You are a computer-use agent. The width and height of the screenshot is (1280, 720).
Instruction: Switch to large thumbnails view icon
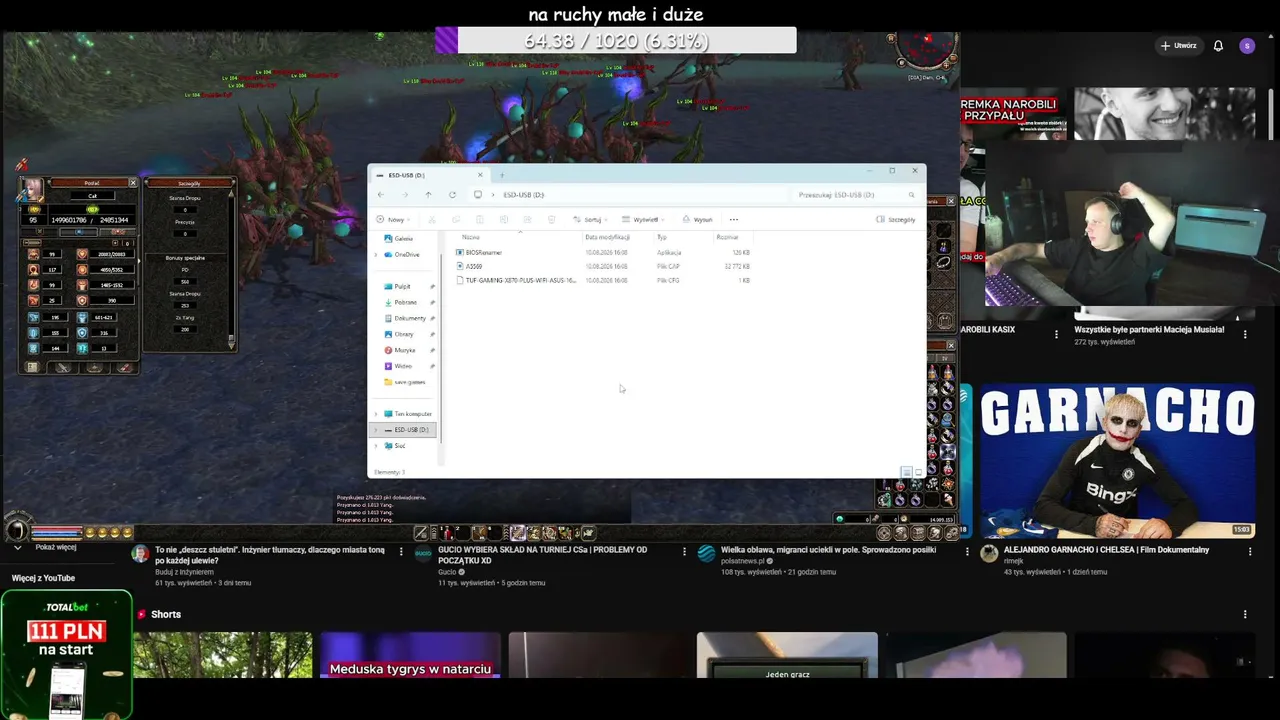[918, 472]
